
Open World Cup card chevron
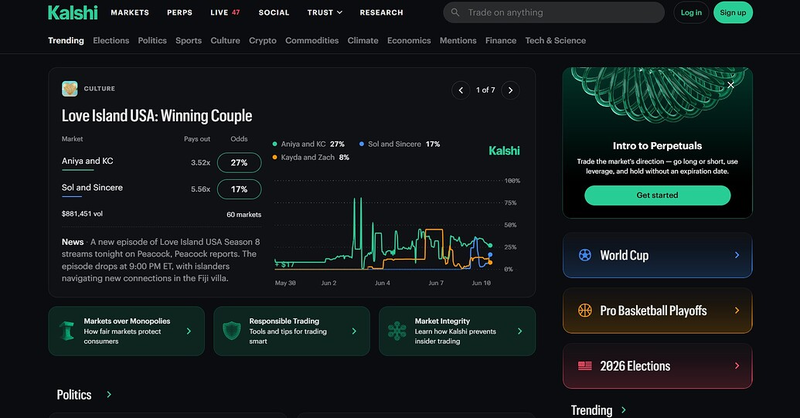tap(737, 255)
